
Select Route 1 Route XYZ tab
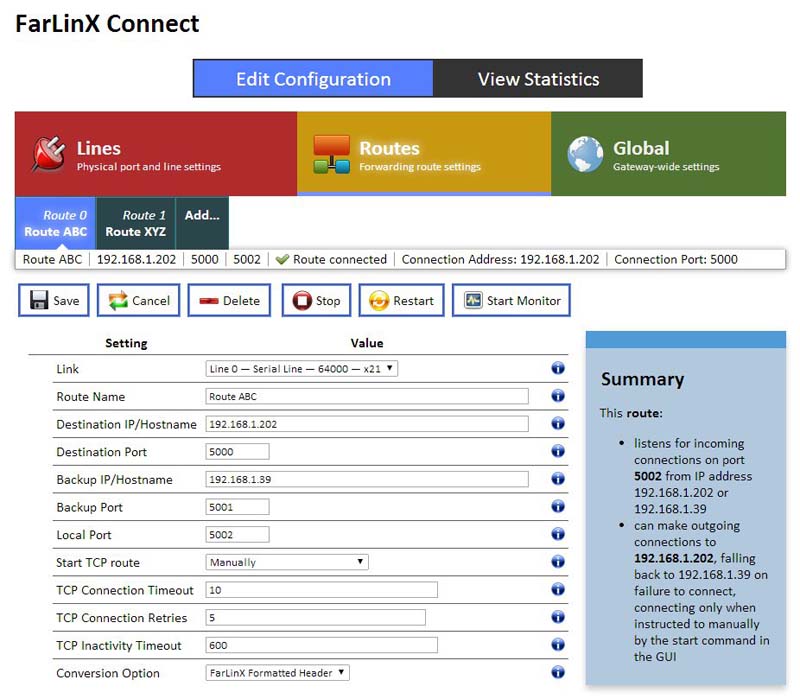(135, 223)
